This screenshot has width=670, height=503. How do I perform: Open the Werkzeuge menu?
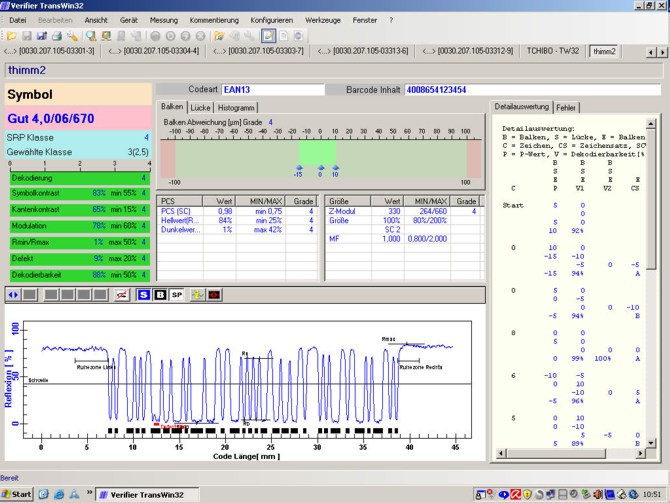pos(323,20)
